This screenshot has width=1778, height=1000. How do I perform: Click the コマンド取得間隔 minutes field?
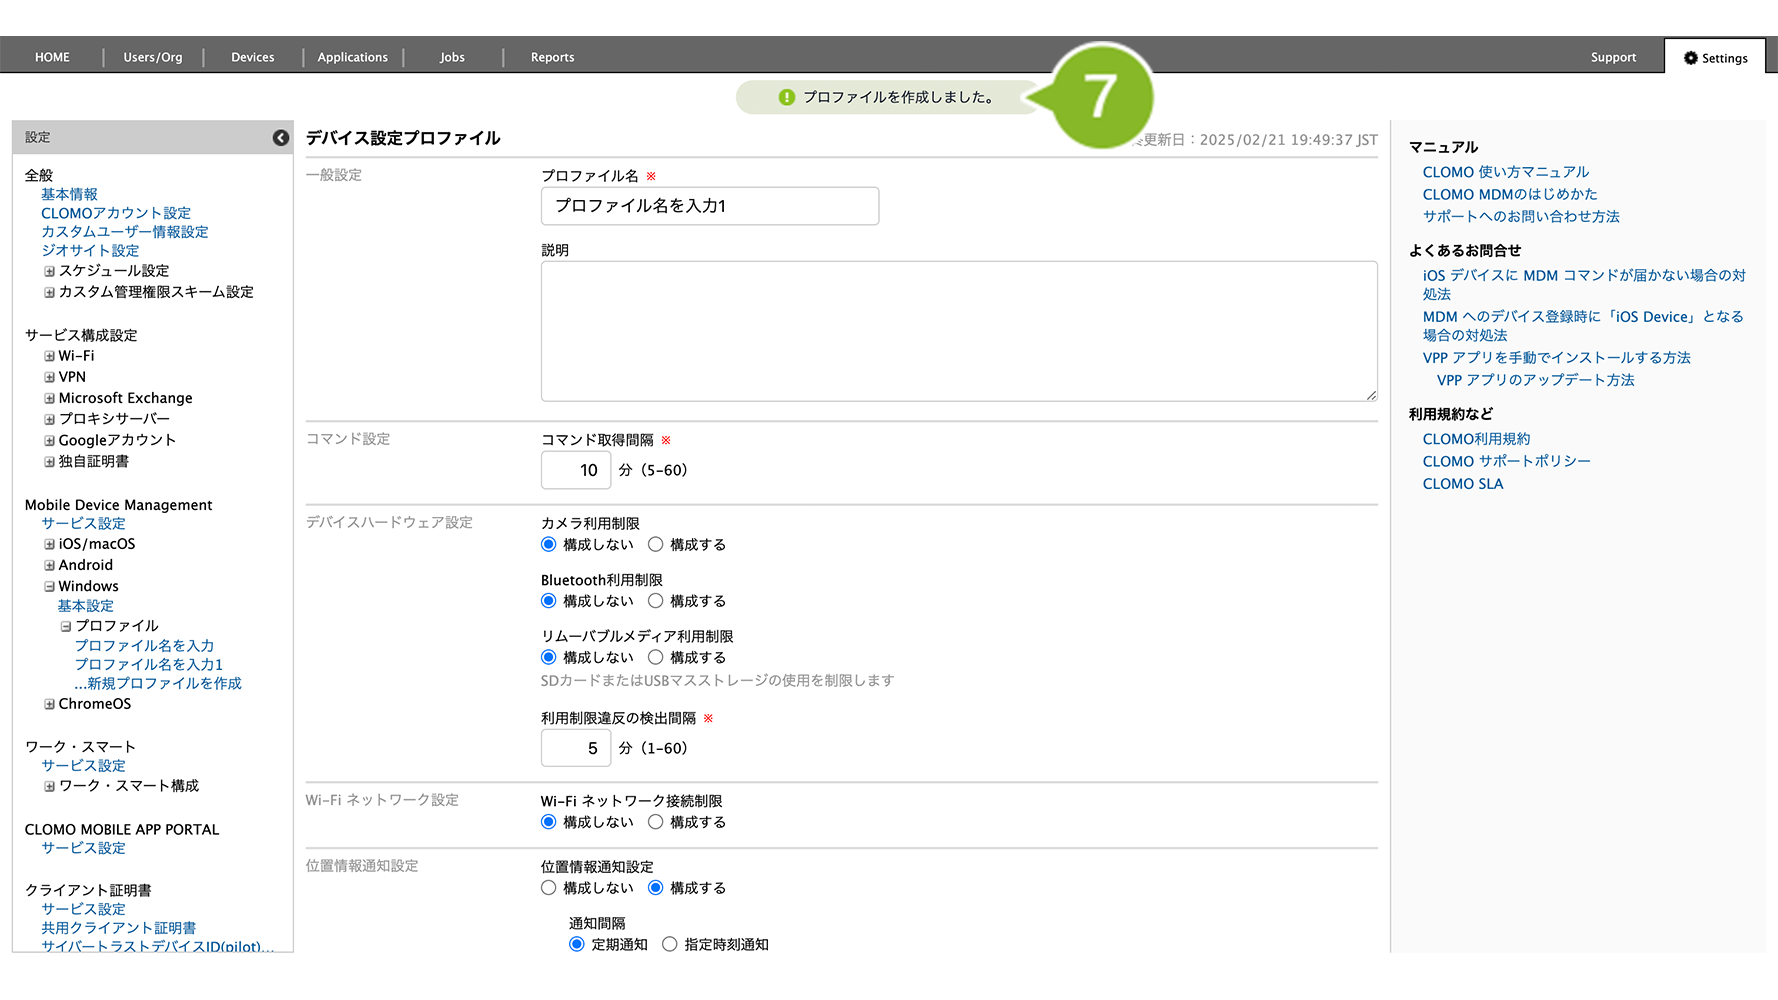tap(576, 470)
